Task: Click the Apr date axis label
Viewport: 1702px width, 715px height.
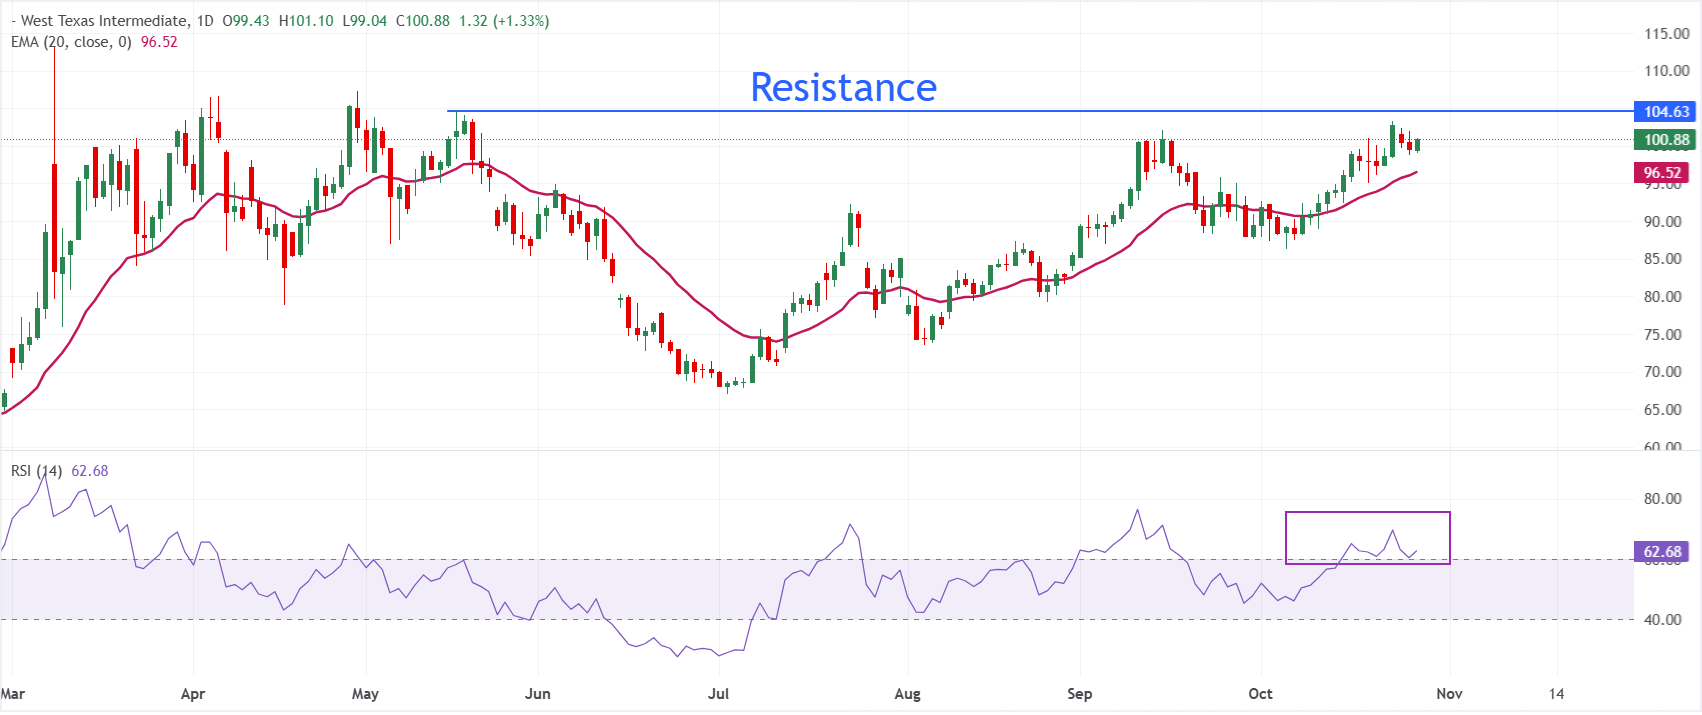Action: tap(193, 694)
